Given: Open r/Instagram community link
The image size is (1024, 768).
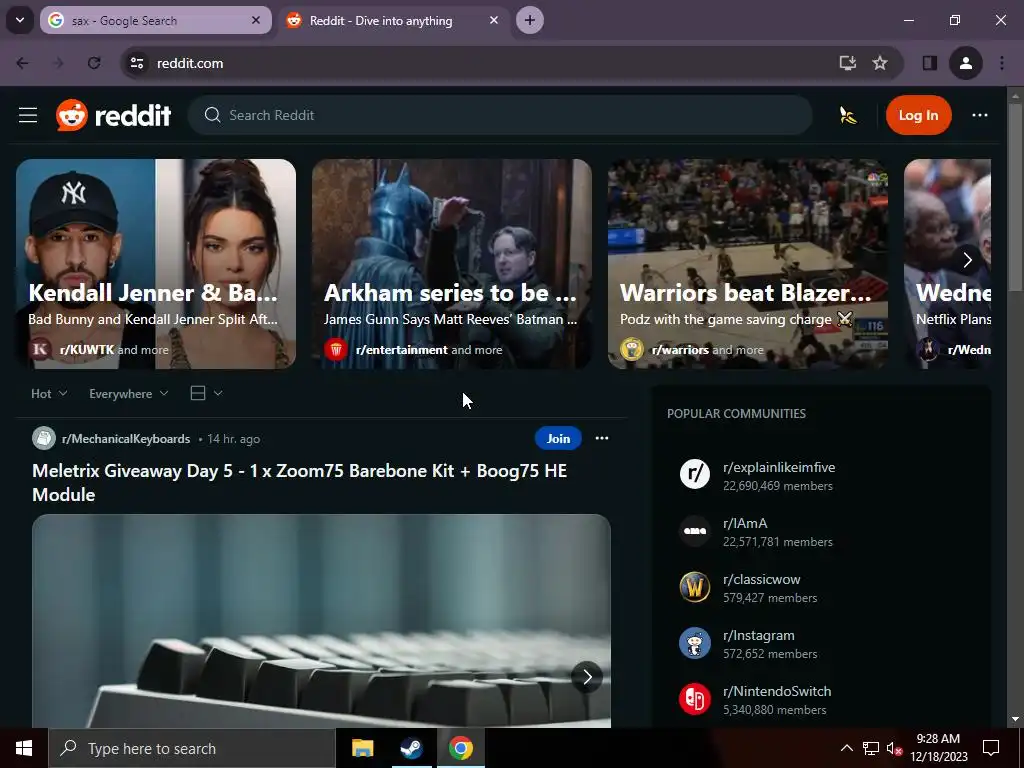Looking at the screenshot, I should pyautogui.click(x=758, y=635).
